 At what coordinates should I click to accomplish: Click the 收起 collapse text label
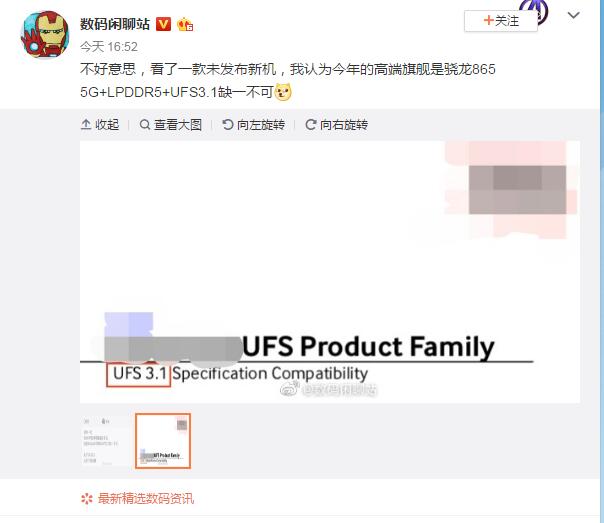coord(107,125)
